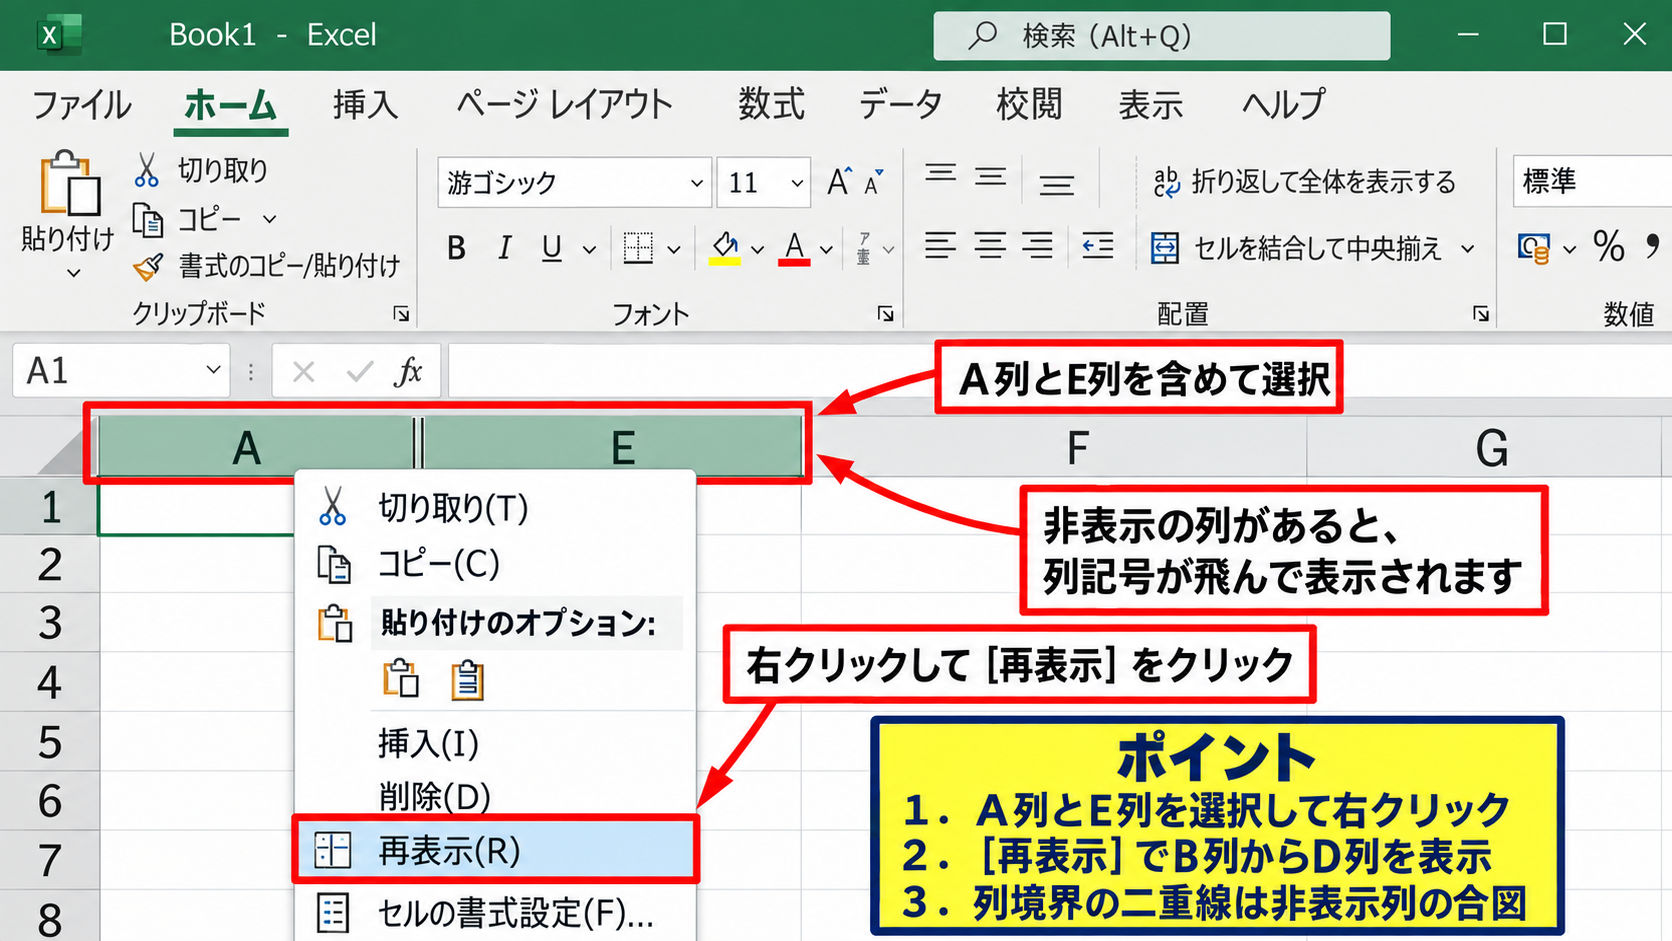Switch to the 数式 ribbon tab

tap(771, 104)
